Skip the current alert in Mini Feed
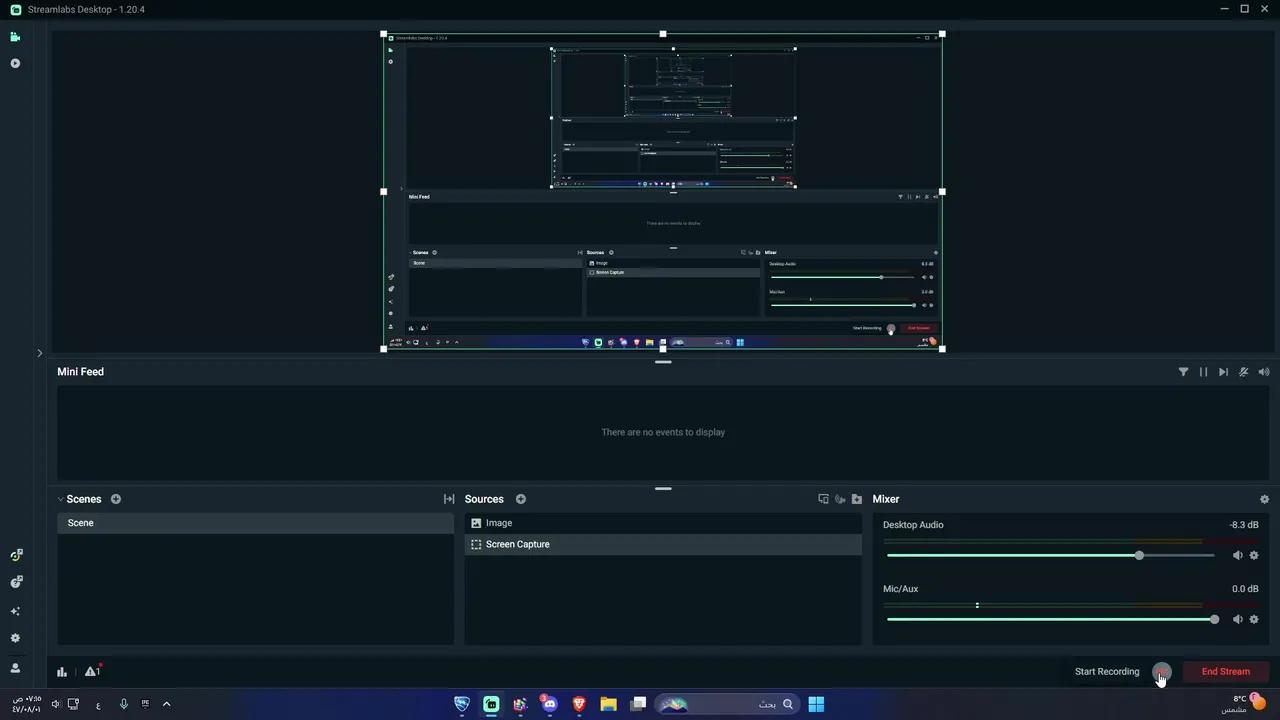The height and width of the screenshot is (720, 1280). coord(1223,372)
